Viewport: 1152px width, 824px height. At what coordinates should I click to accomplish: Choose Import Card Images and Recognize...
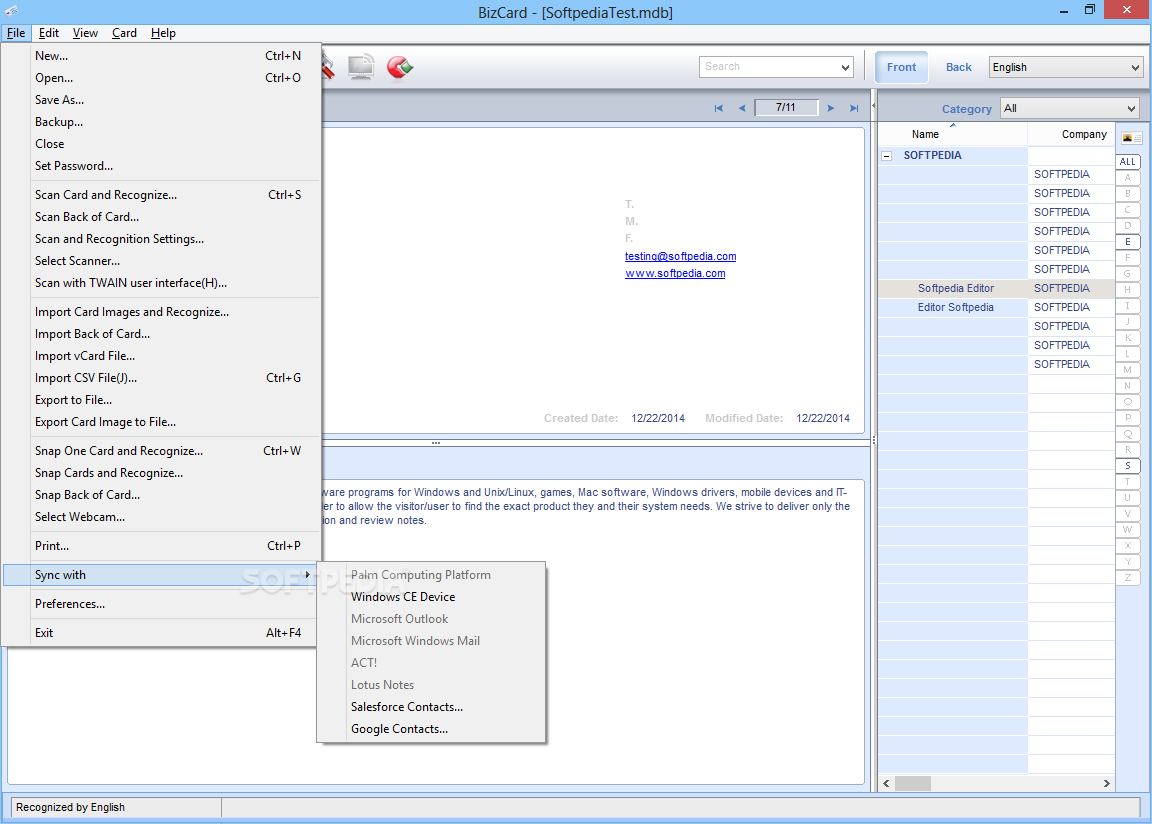click(x=161, y=312)
